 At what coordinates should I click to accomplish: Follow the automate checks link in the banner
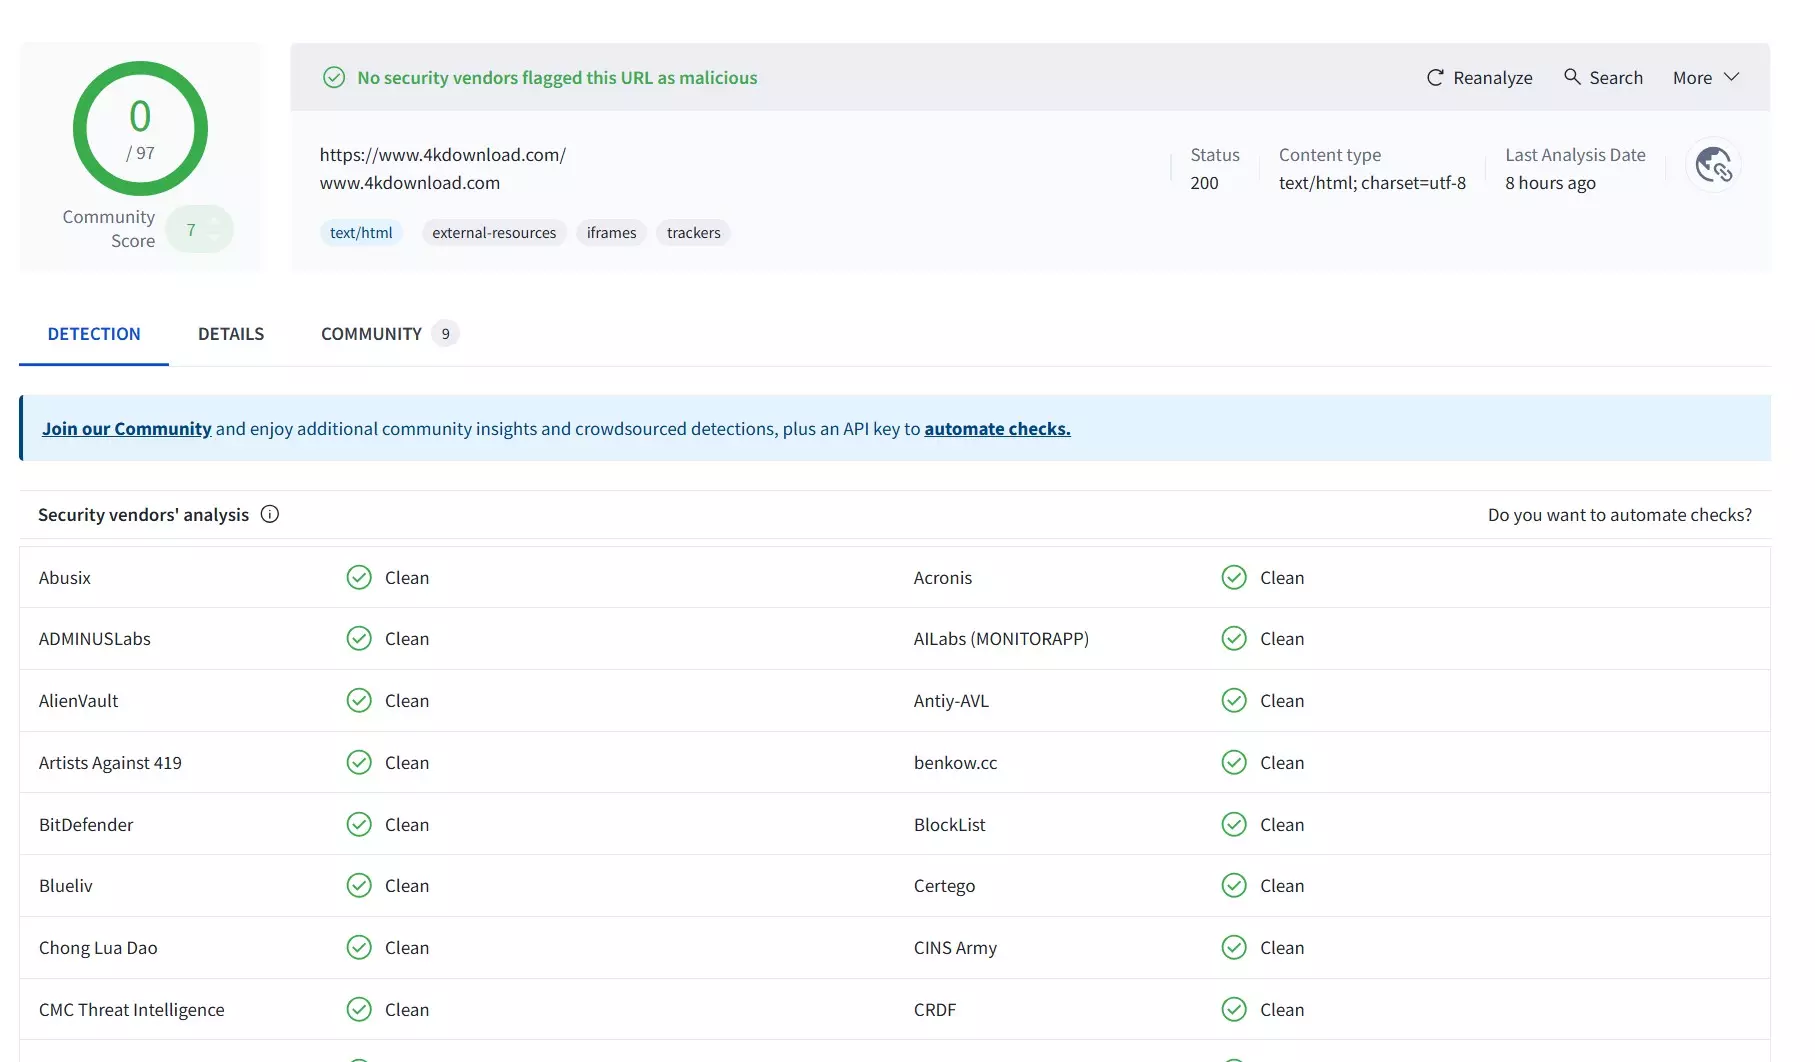[x=997, y=428]
